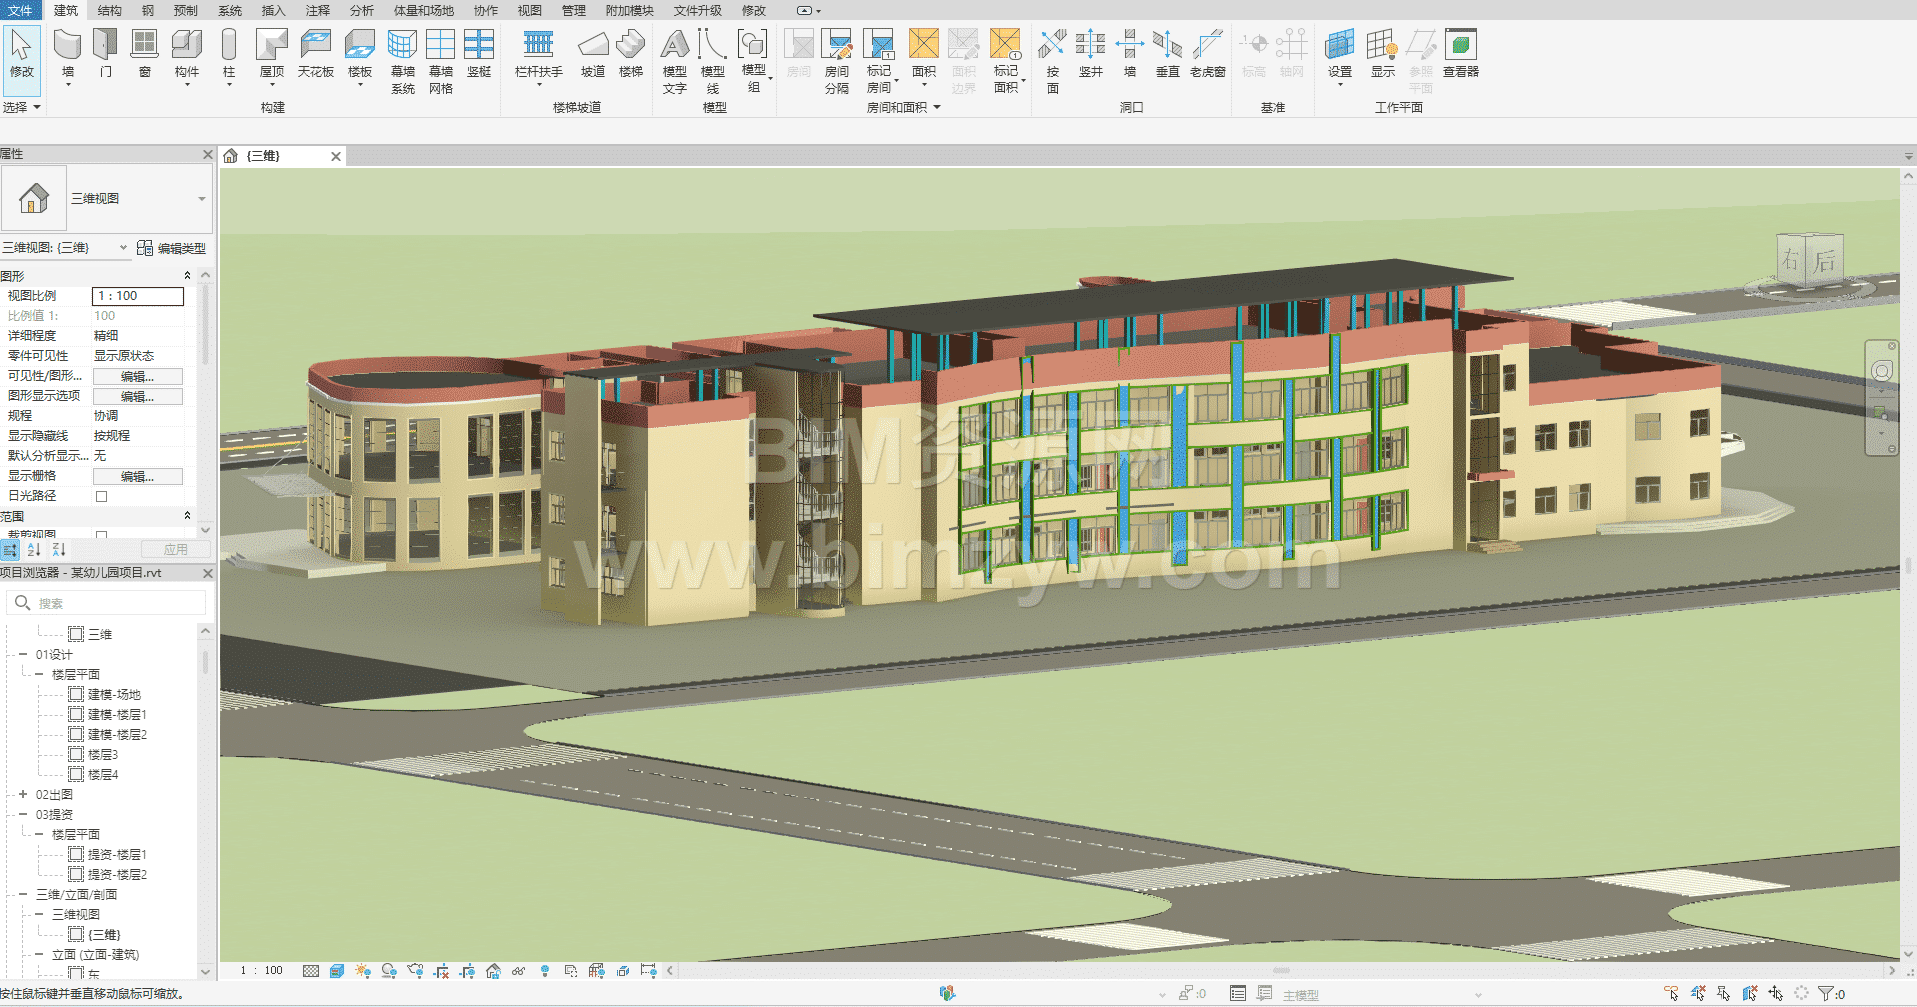The width and height of the screenshot is (1917, 1007).
Task: Enable the 日光路径 checkbox
Action: 101,496
